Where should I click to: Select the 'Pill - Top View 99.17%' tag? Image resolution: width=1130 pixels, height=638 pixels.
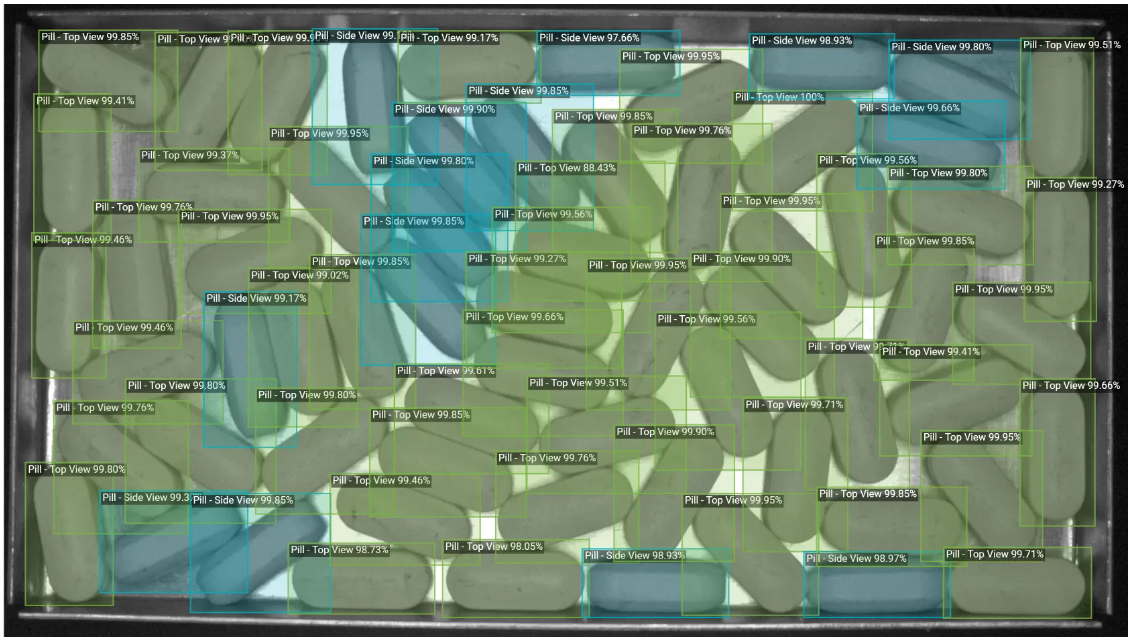449,38
